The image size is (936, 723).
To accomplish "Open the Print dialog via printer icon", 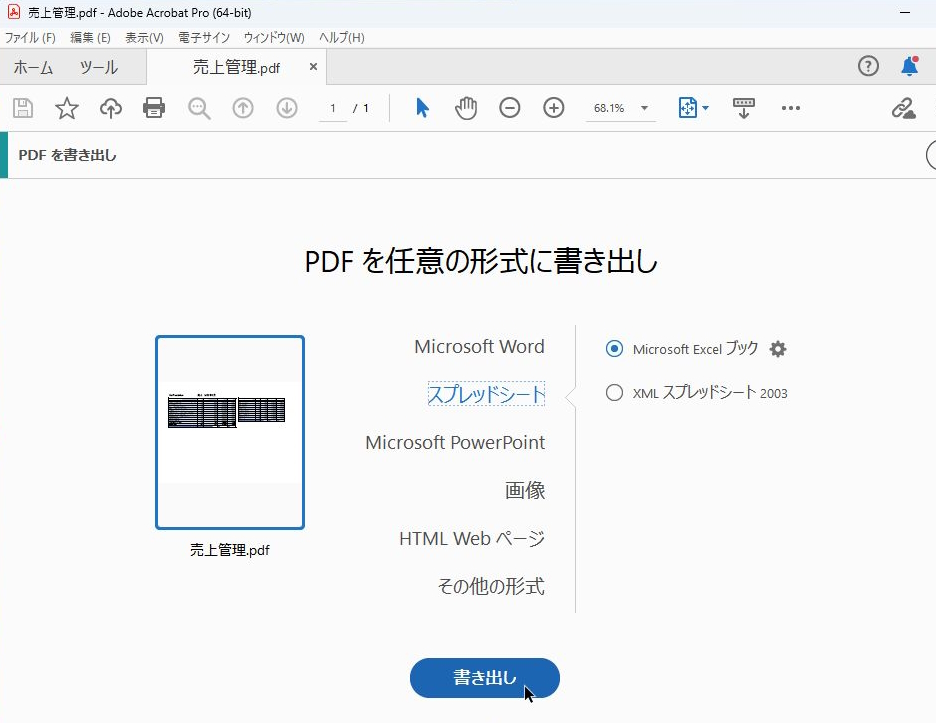I will (154, 107).
